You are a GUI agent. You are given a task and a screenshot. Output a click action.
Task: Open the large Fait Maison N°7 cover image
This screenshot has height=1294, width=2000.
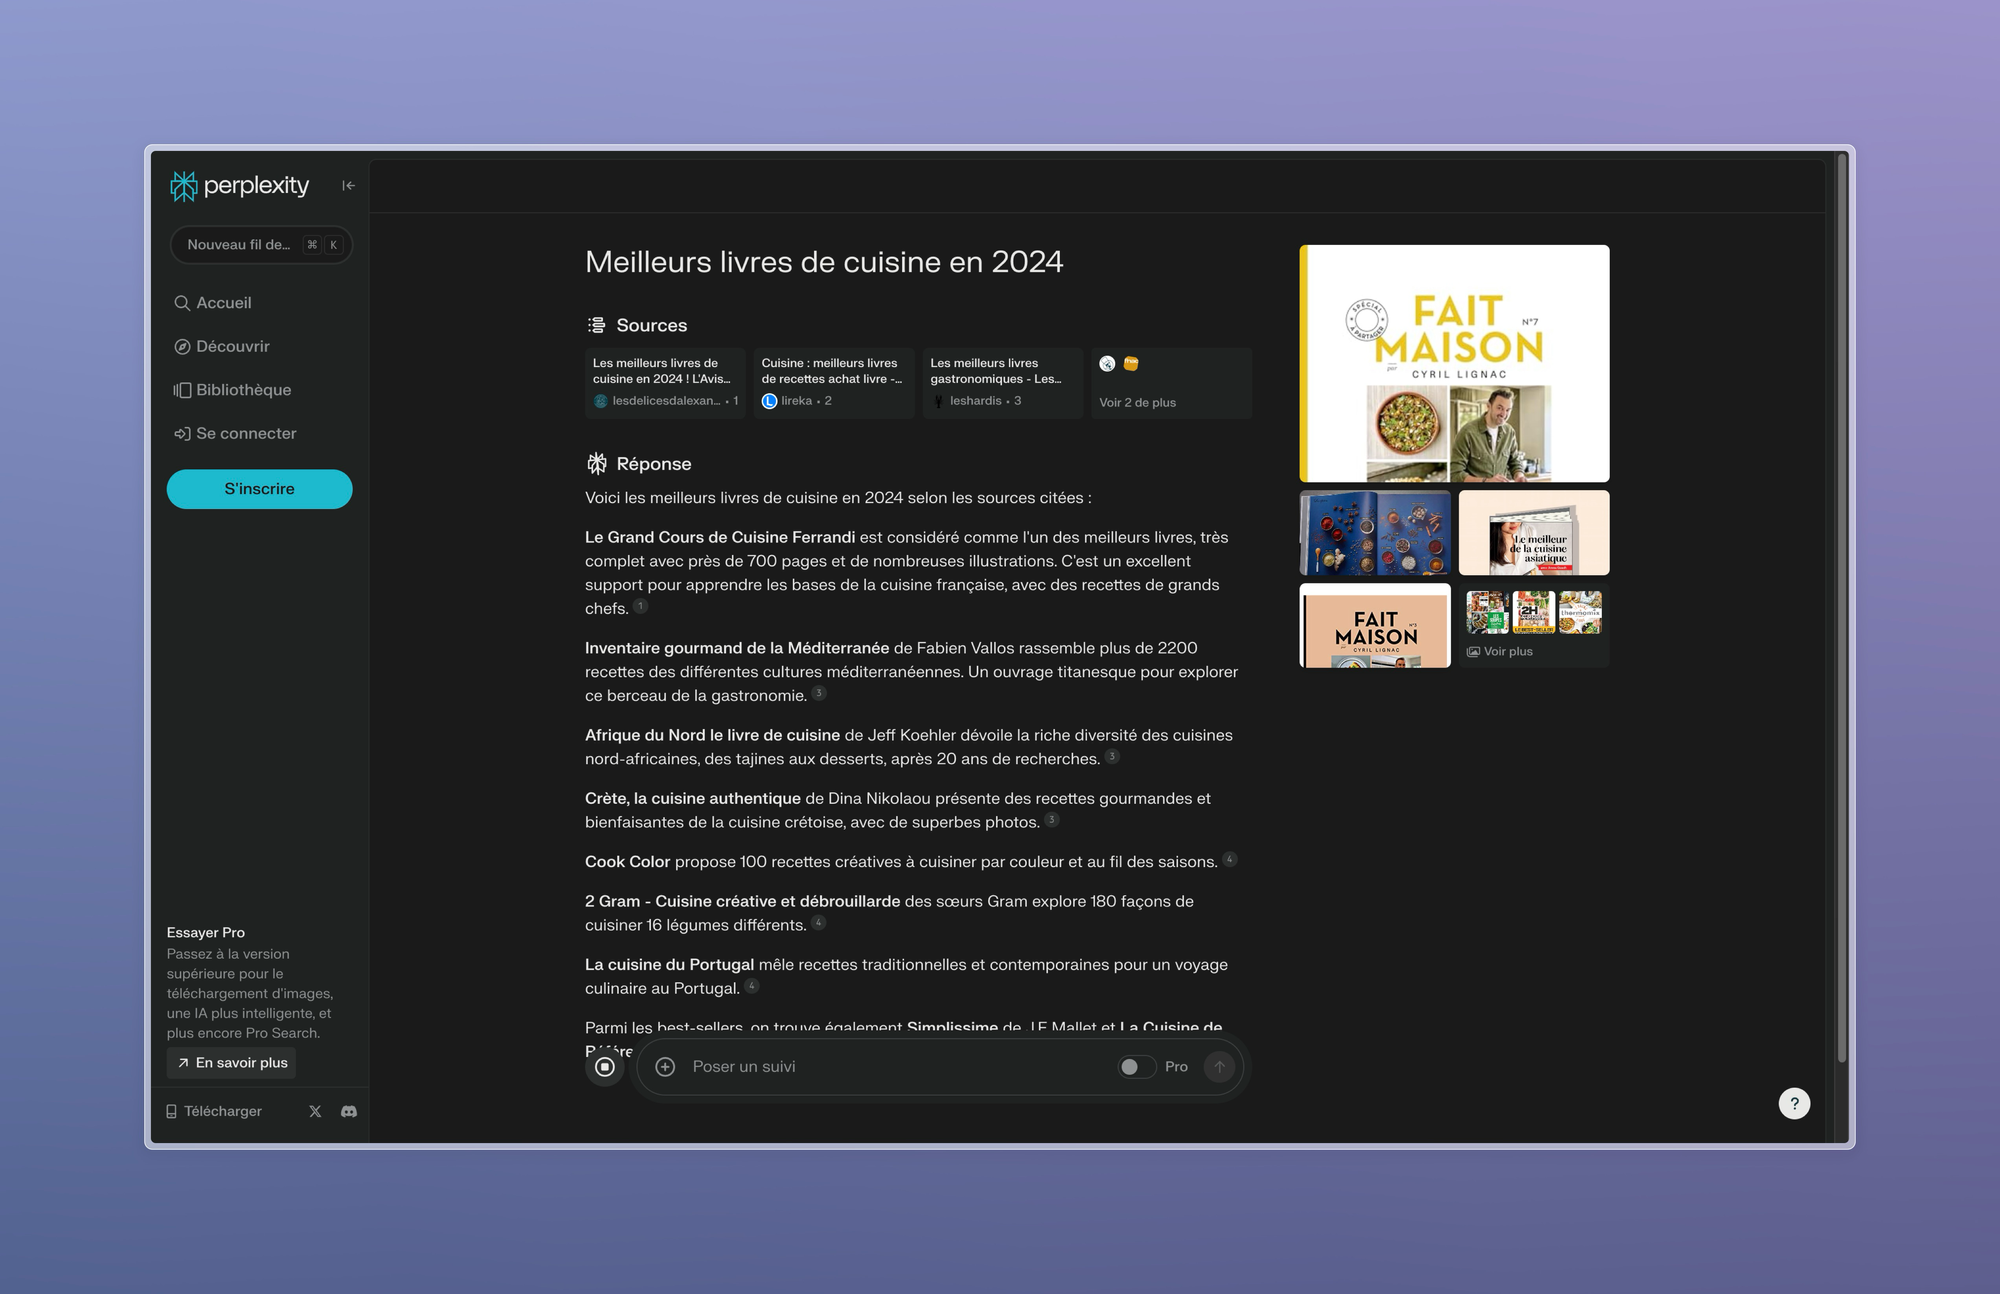[x=1454, y=364]
